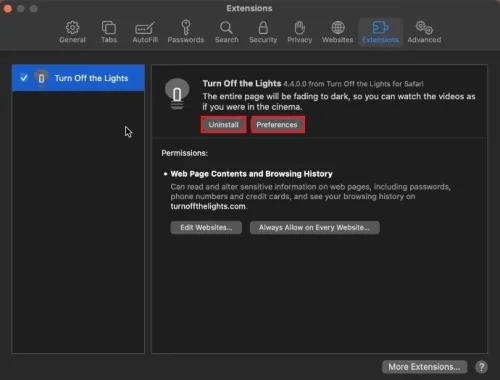Select the Turn Off the Lights extension row
500x380 pixels.
click(x=78, y=78)
